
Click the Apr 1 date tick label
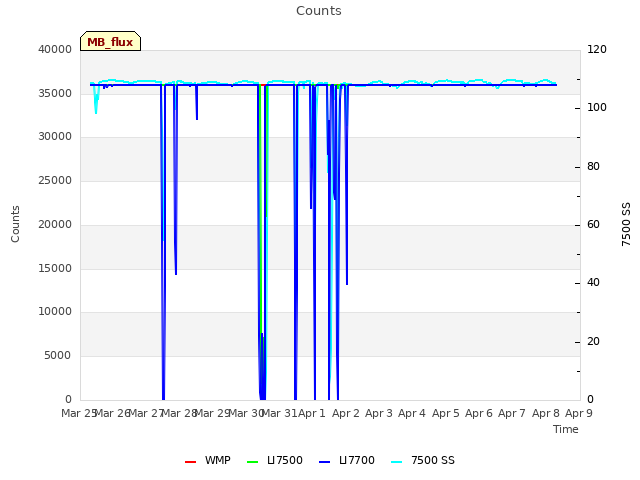tap(312, 413)
